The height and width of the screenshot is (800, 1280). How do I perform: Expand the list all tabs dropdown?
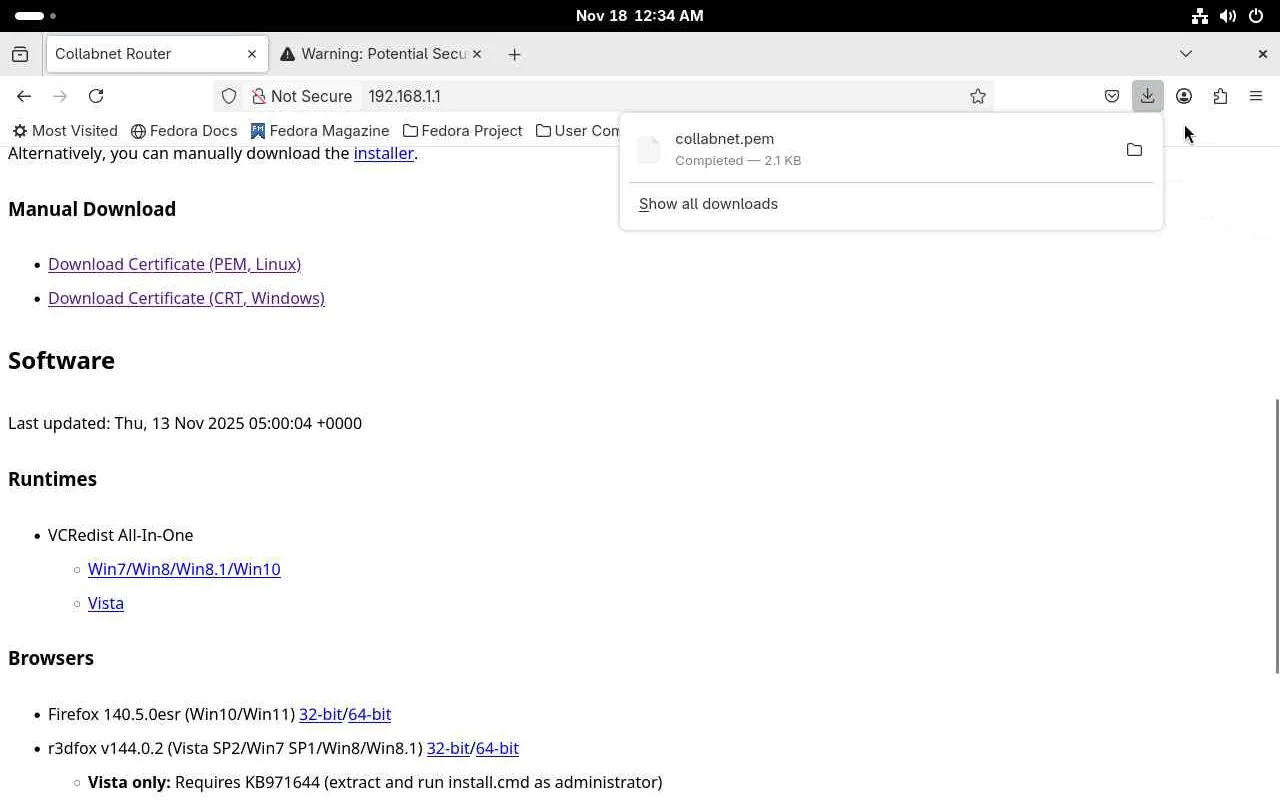coord(1186,54)
